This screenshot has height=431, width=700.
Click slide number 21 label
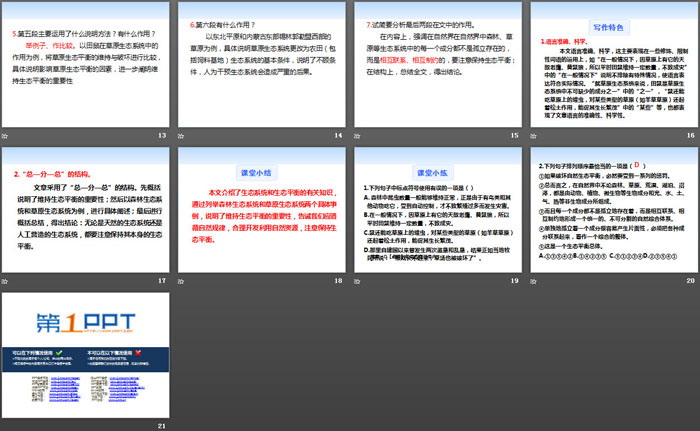pos(161,425)
